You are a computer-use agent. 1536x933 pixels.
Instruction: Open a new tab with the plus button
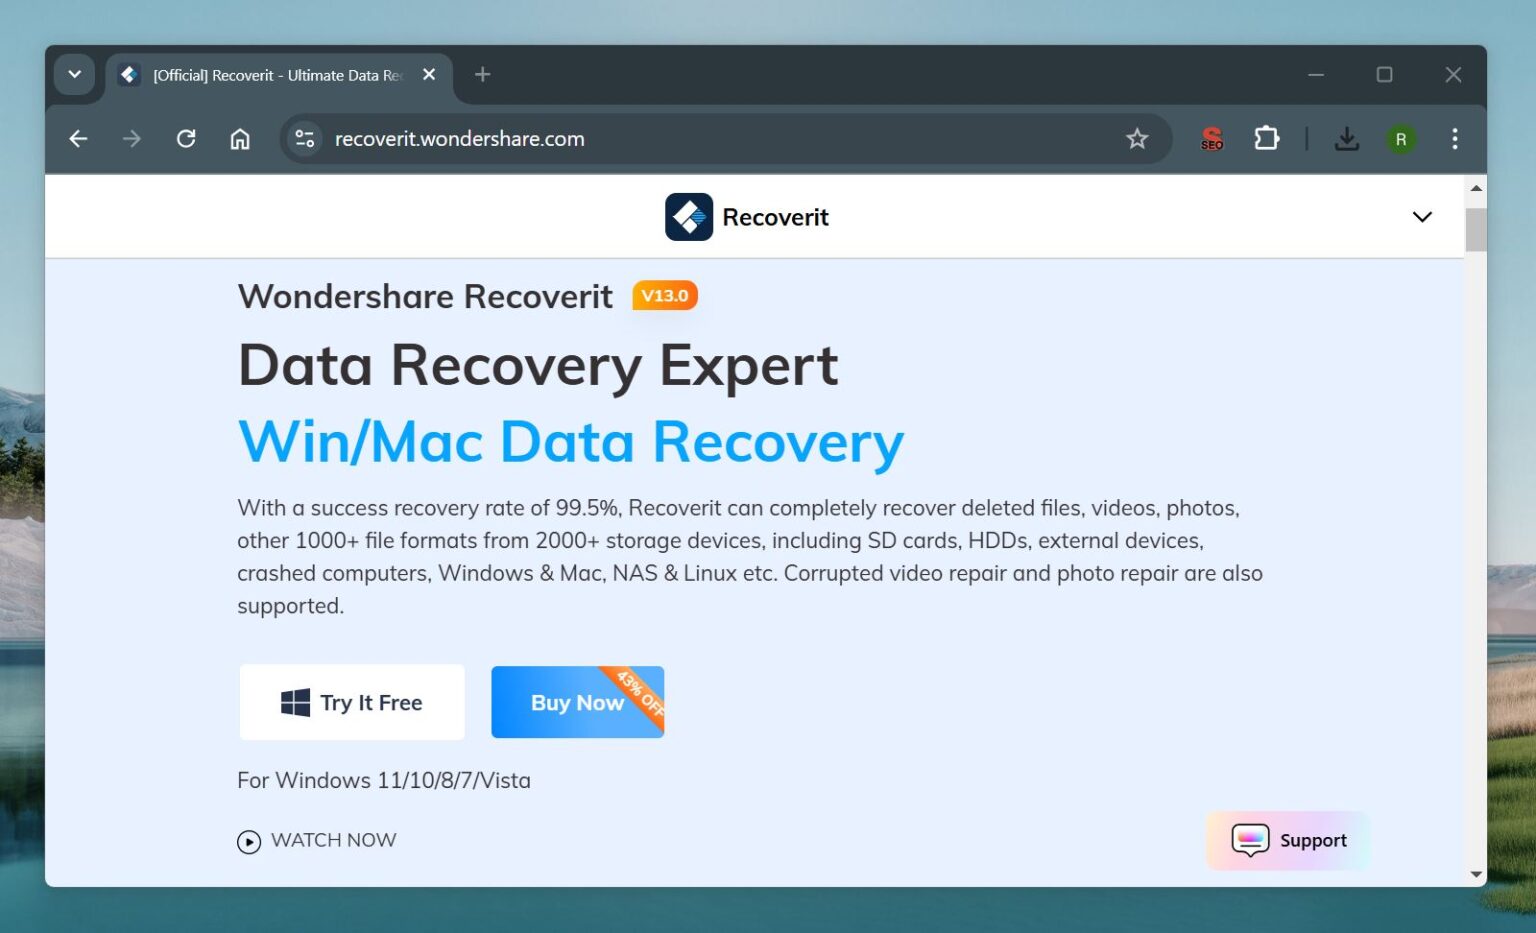(x=482, y=74)
